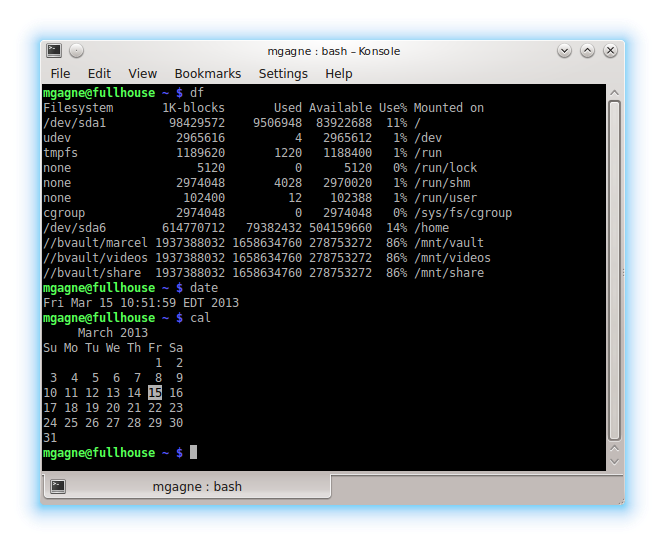The image size is (665, 545).
Task: Click the Konsole terminal icon in title bar
Action: coord(54,50)
